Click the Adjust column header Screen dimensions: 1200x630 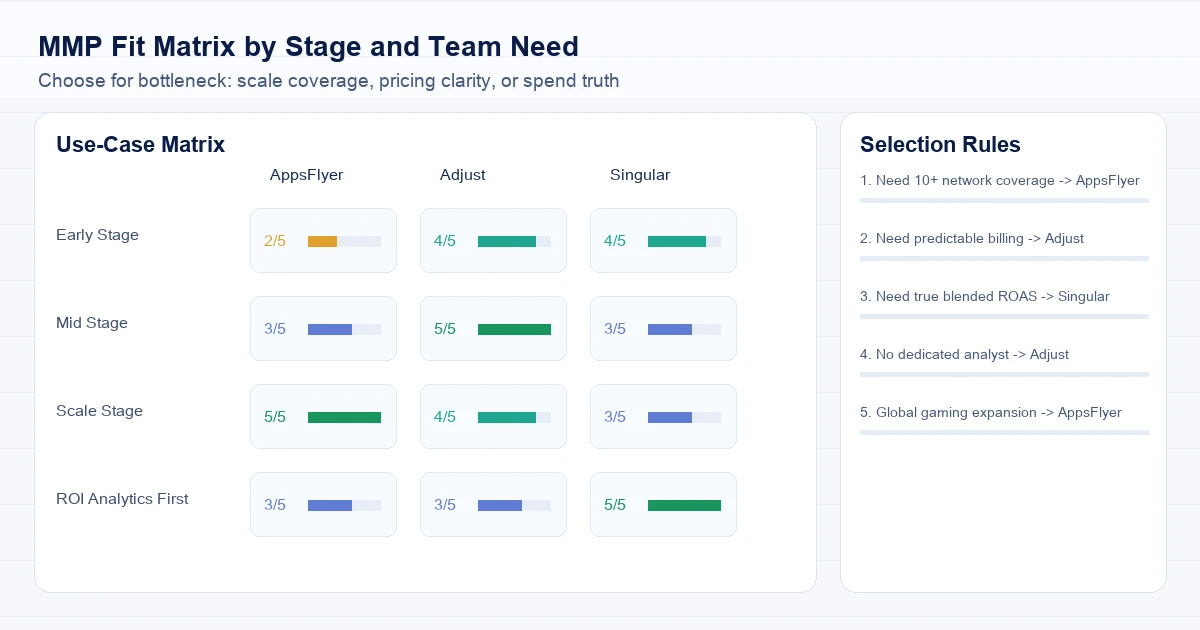(462, 175)
